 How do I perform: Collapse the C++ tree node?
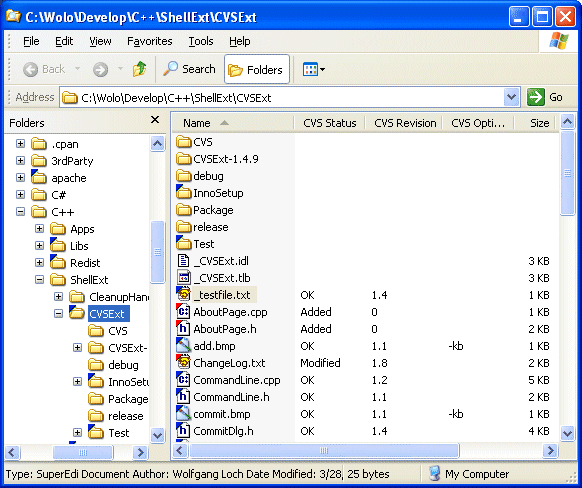tap(20, 212)
